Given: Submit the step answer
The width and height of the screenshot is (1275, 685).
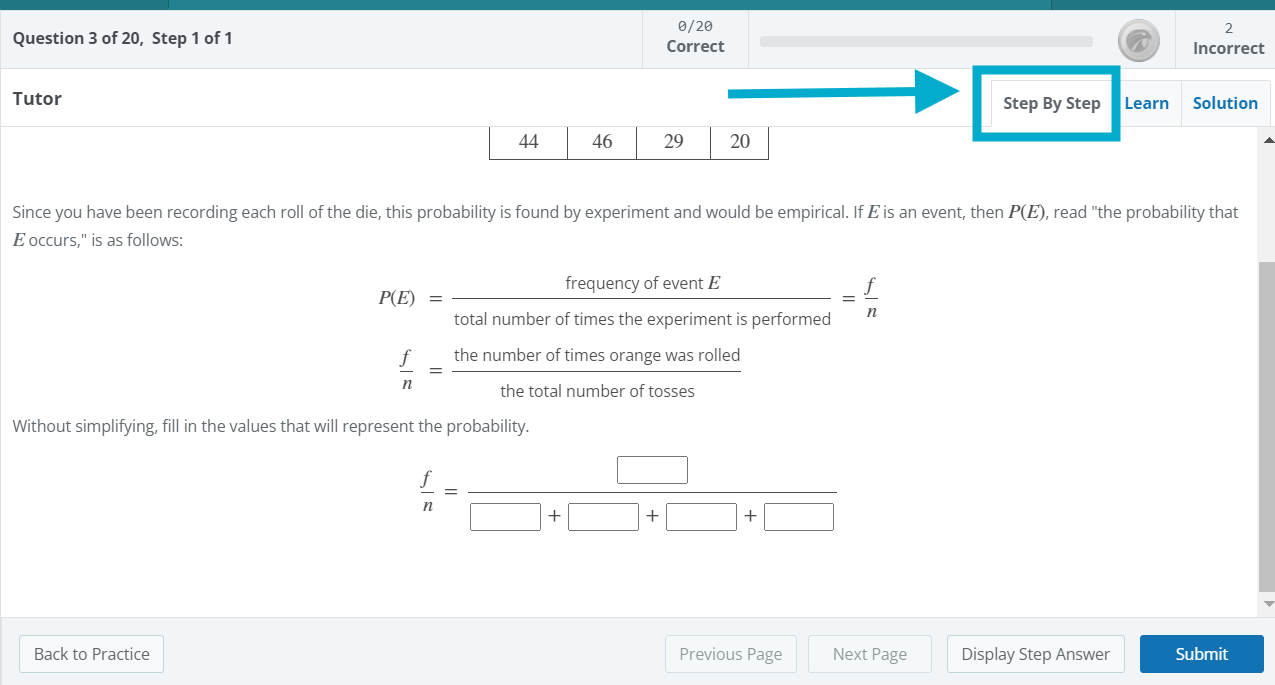Looking at the screenshot, I should (1201, 654).
